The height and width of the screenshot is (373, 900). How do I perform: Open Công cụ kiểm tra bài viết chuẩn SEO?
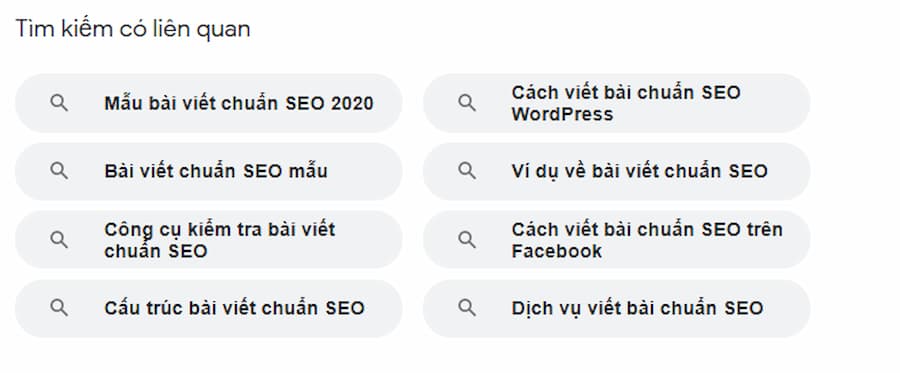pyautogui.click(x=208, y=240)
